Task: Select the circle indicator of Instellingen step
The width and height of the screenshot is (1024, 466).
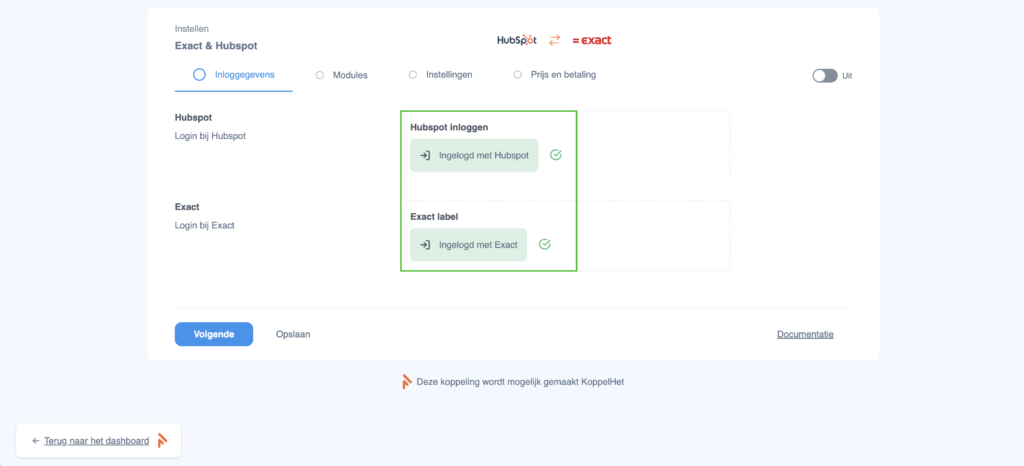Action: pyautogui.click(x=413, y=74)
